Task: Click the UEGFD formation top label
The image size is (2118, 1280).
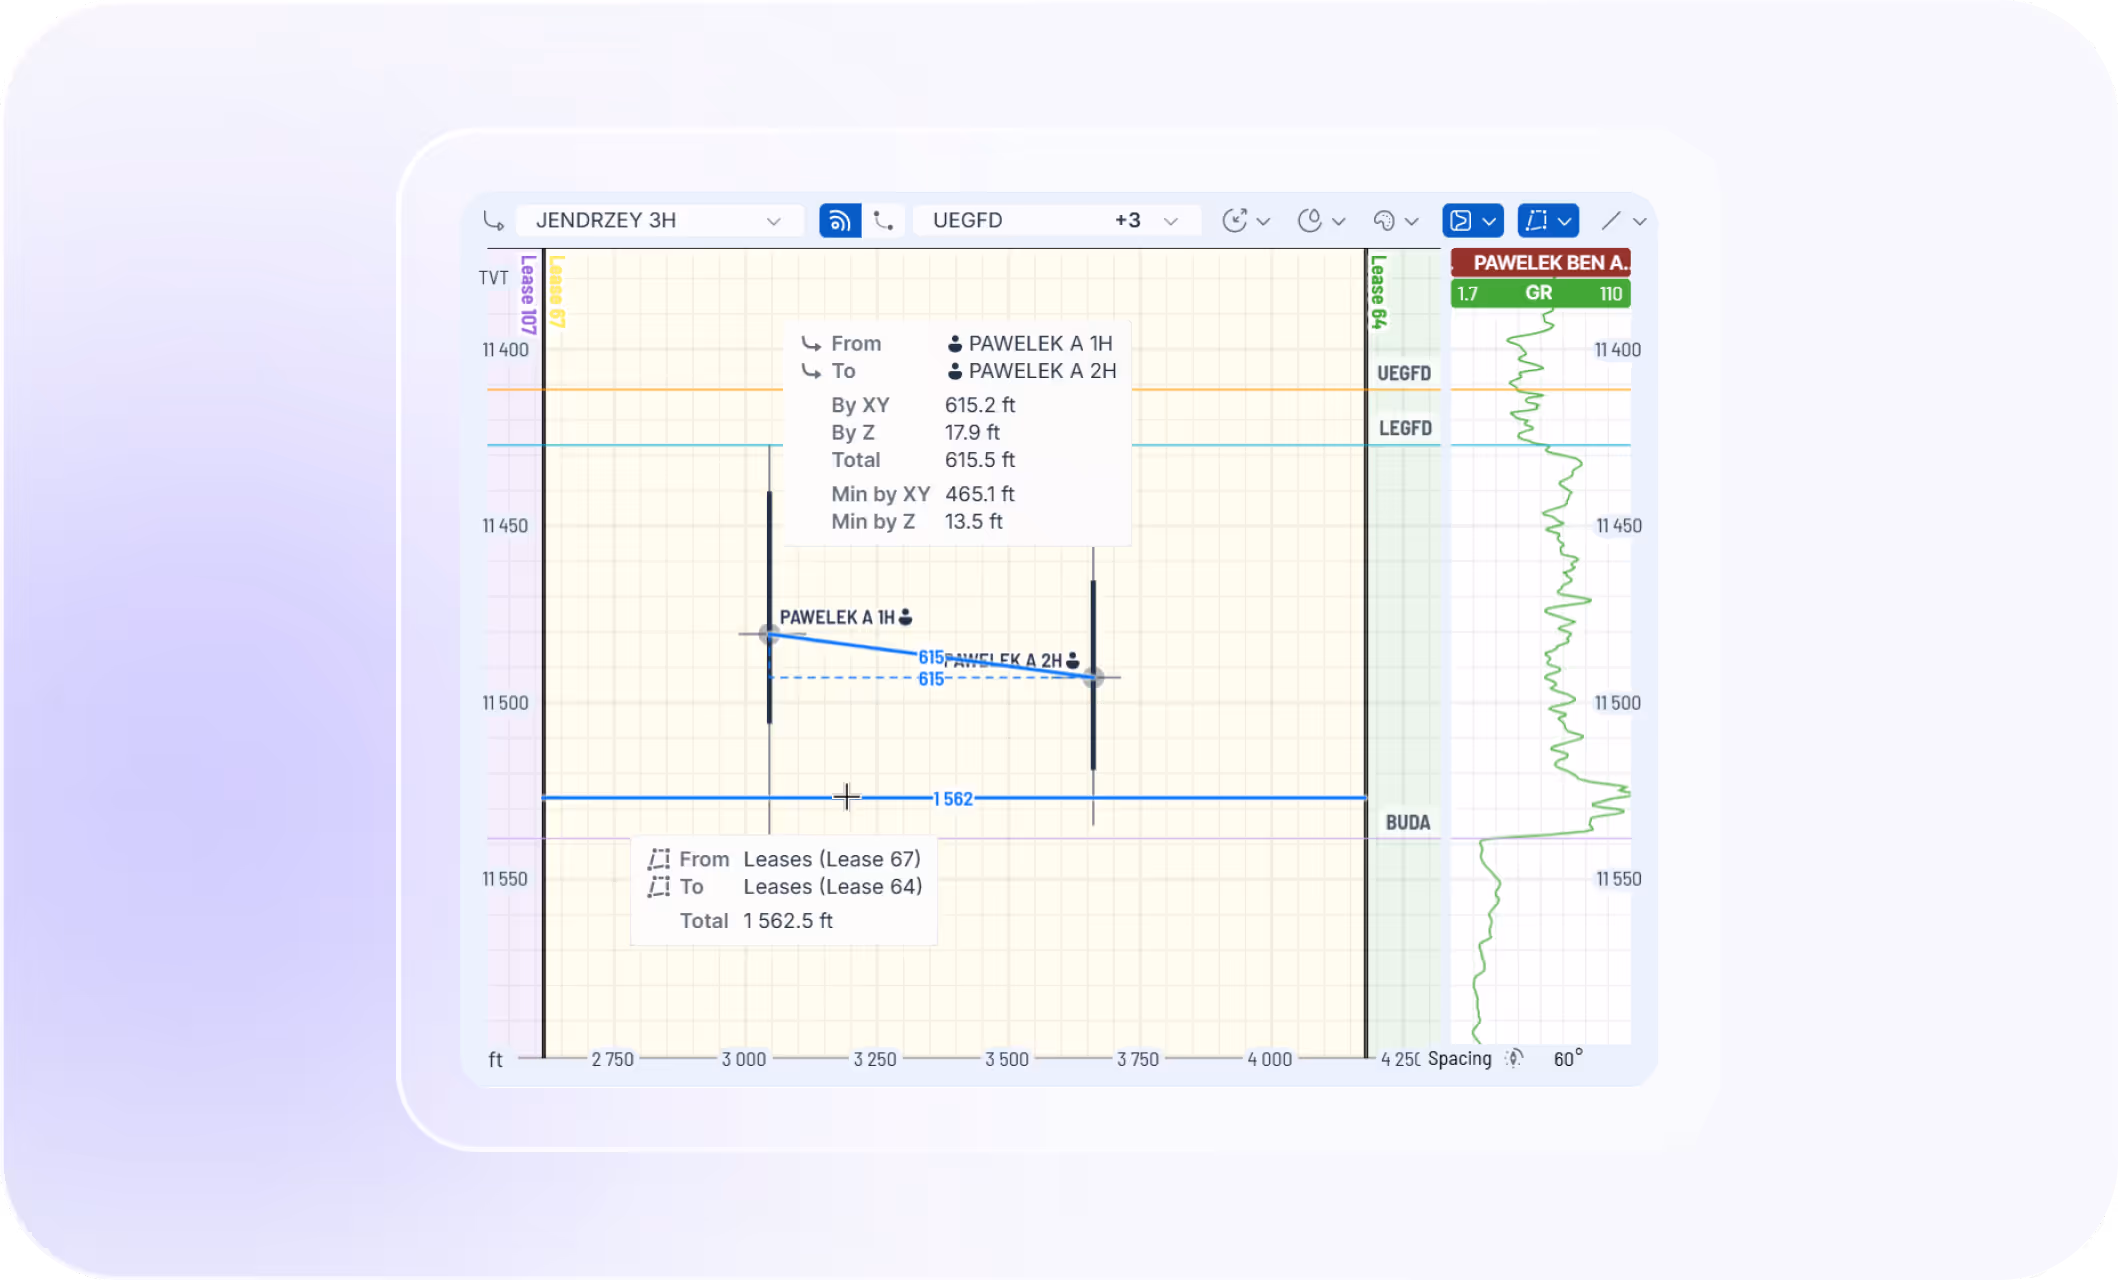Action: click(x=1404, y=373)
